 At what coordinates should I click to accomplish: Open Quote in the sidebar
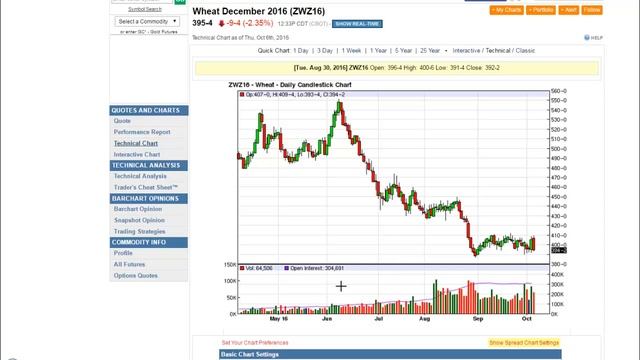(122, 121)
